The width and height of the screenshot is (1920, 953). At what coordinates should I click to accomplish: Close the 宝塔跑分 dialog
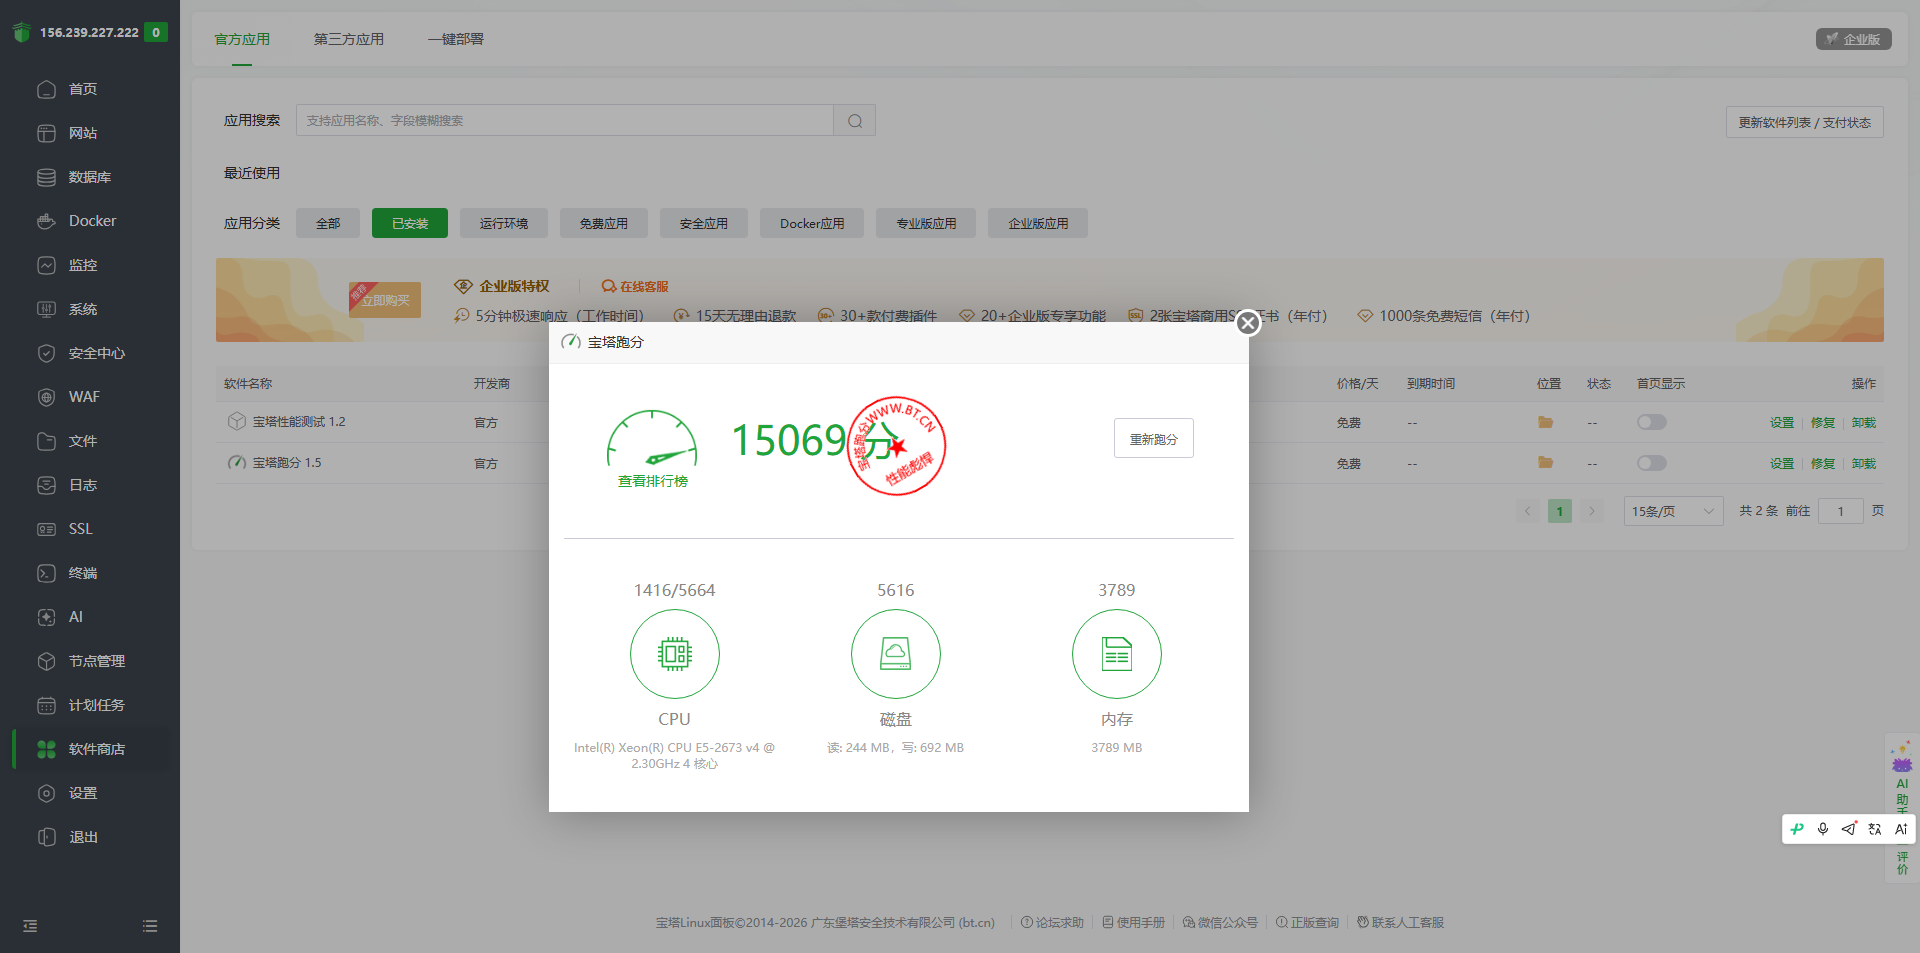(x=1248, y=323)
